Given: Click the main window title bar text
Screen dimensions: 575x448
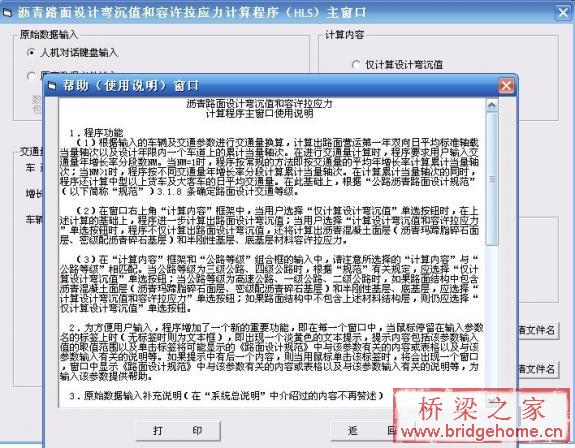Looking at the screenshot, I should click(x=191, y=12).
